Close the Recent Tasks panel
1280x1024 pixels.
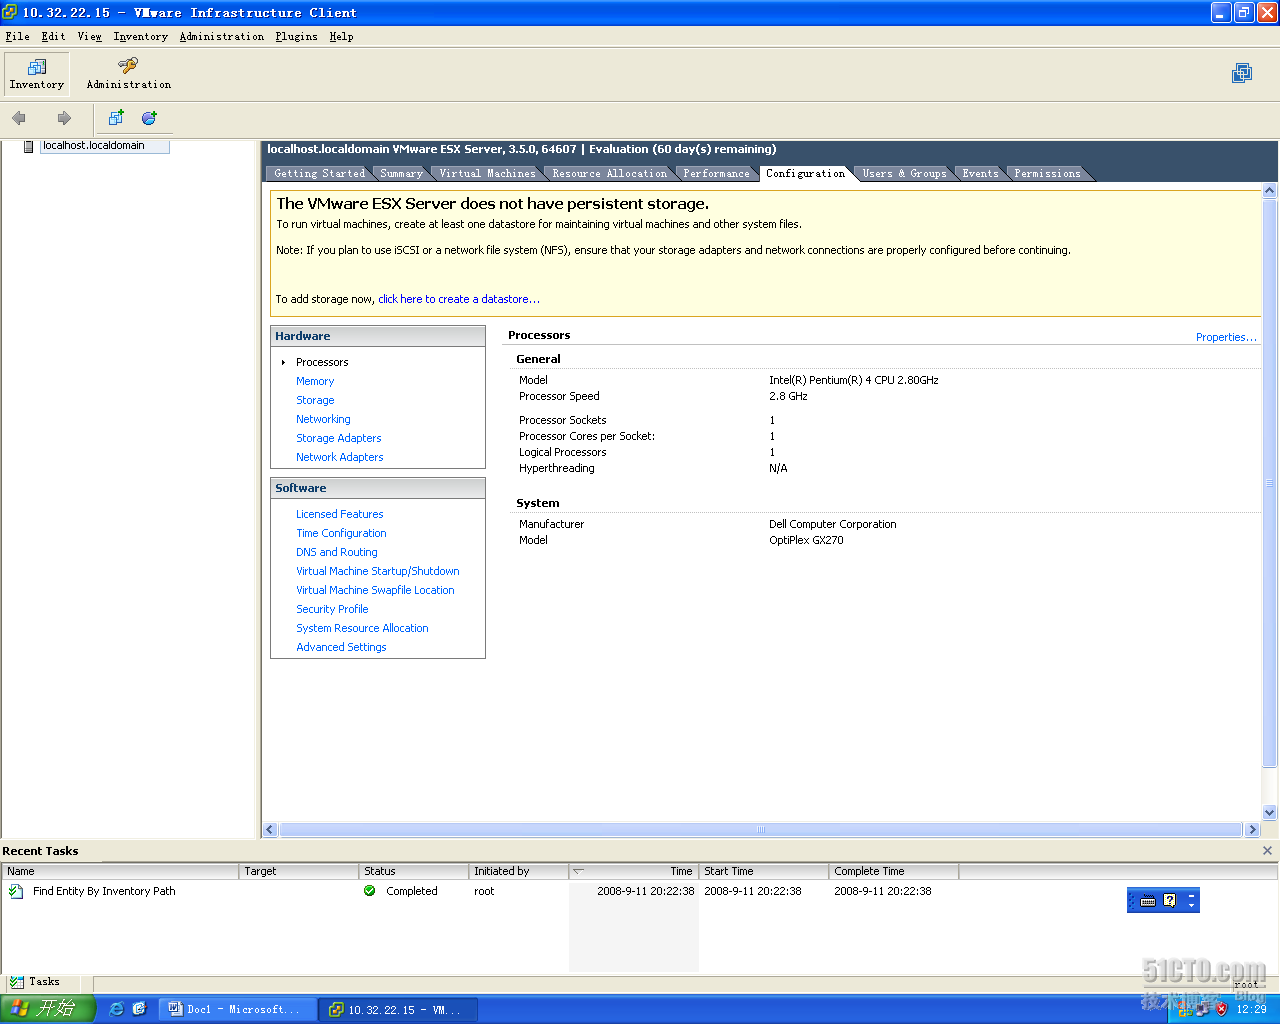coord(1267,851)
